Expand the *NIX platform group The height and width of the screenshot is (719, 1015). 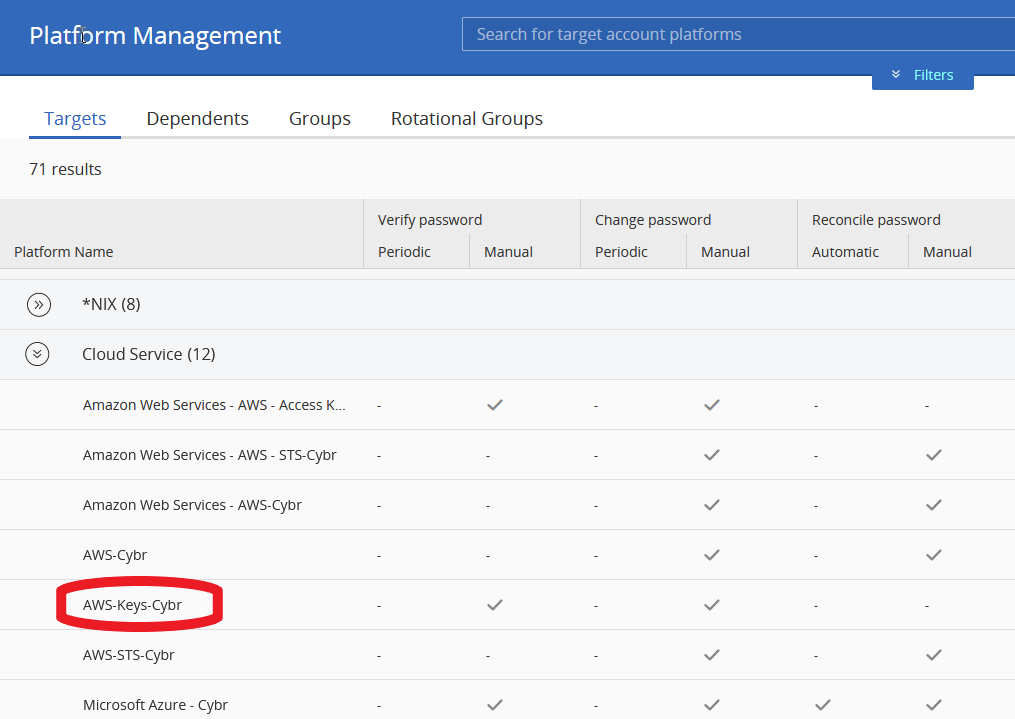click(38, 304)
